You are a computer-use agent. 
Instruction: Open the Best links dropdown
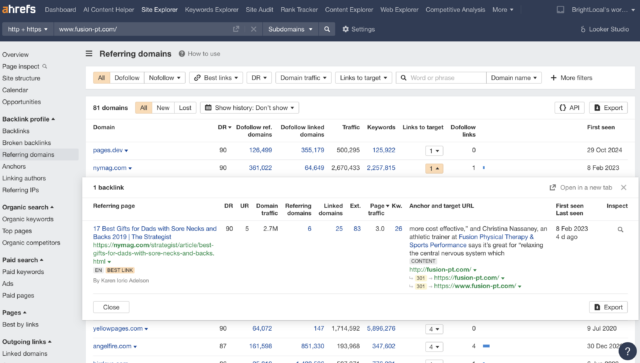point(216,78)
